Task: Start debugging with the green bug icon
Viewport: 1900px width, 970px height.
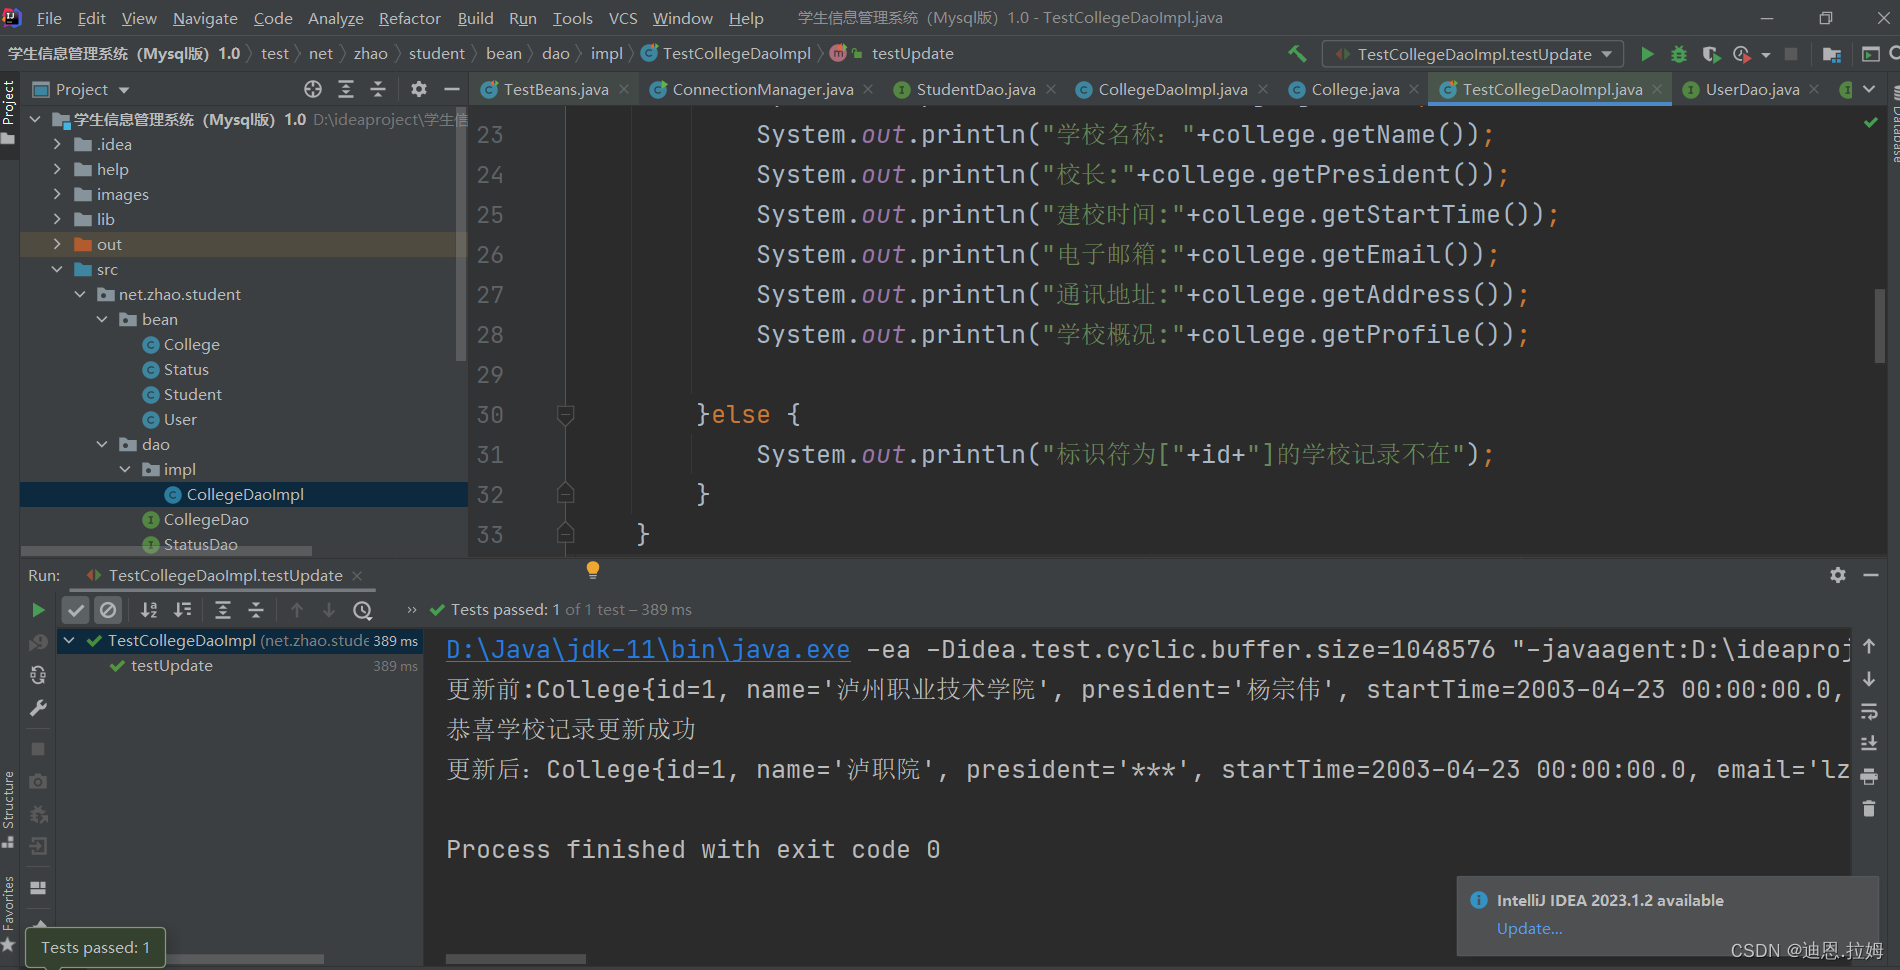Action: [1679, 54]
